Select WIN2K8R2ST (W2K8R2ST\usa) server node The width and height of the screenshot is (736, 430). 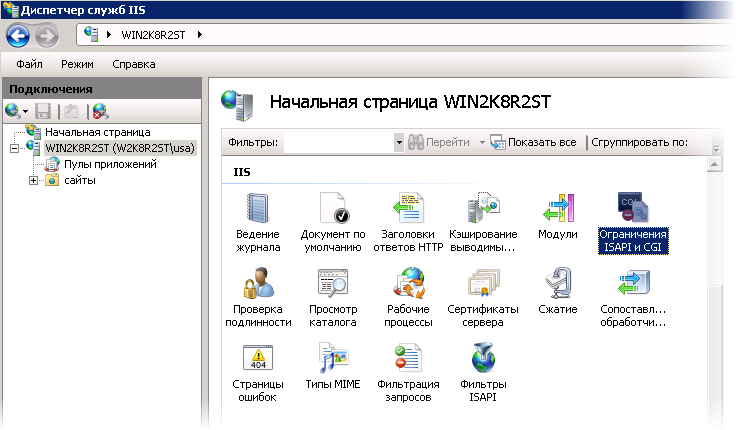tap(120, 148)
